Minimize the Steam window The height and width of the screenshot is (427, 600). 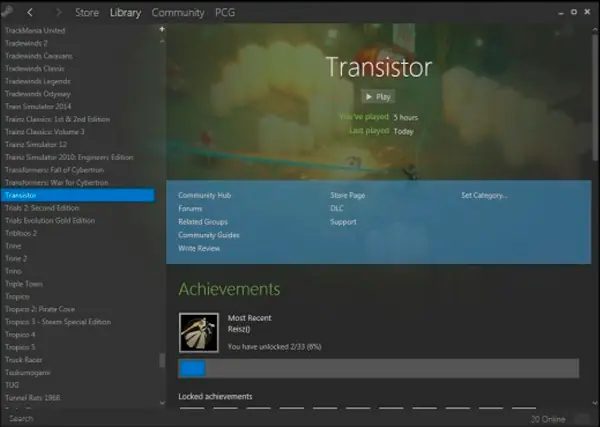(561, 13)
